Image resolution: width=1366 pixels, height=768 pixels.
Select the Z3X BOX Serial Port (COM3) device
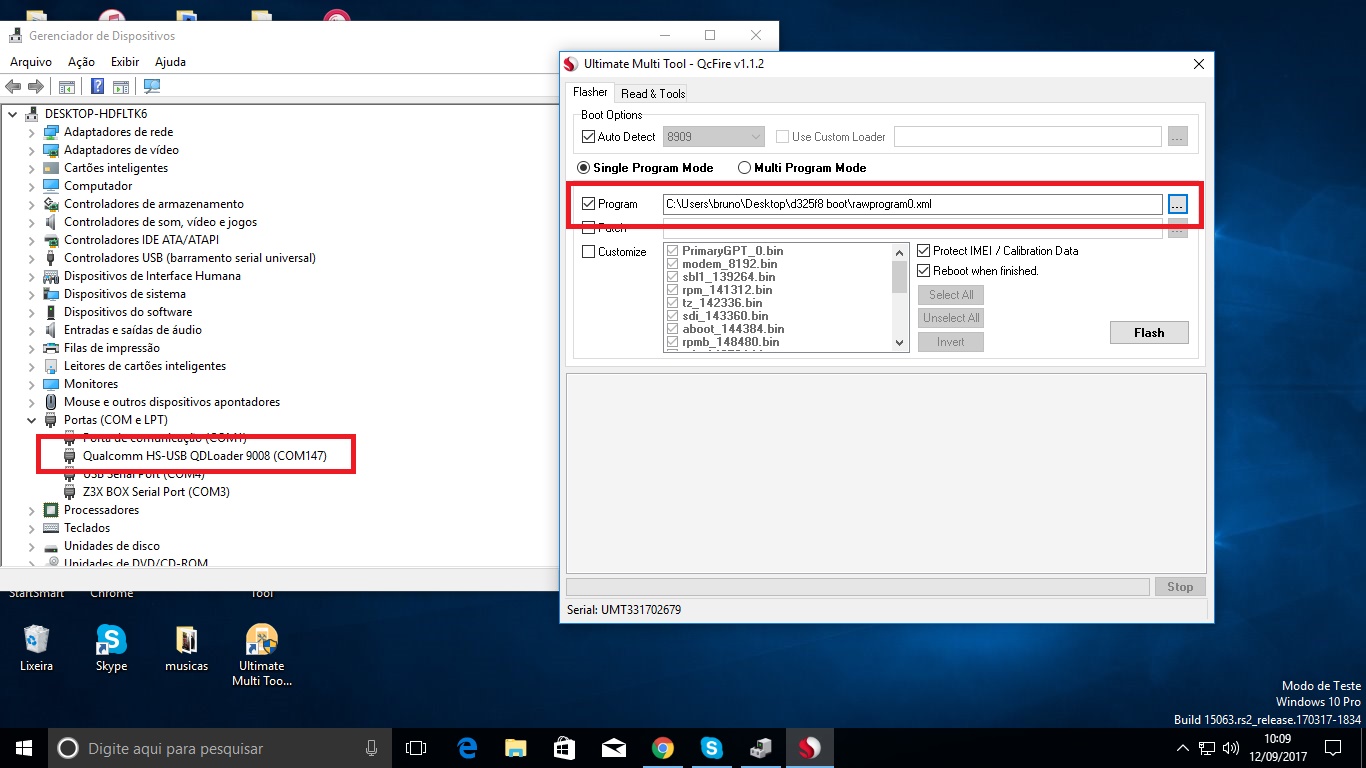(156, 492)
